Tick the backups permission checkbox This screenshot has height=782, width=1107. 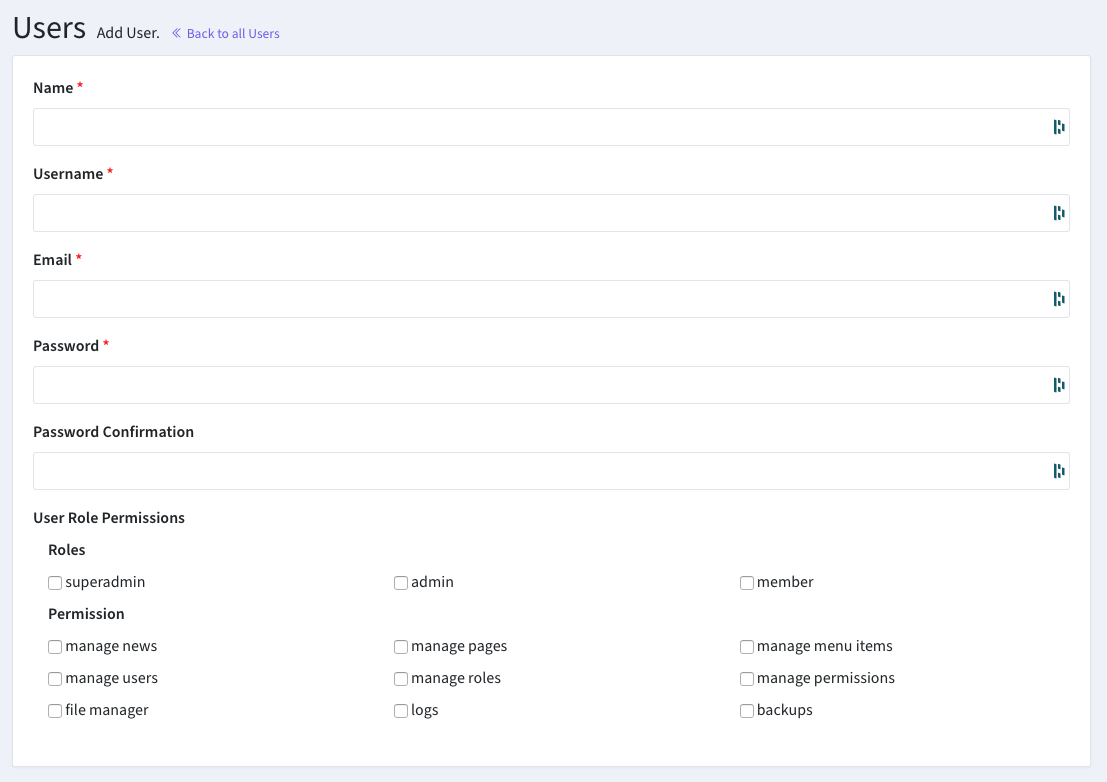tap(747, 711)
